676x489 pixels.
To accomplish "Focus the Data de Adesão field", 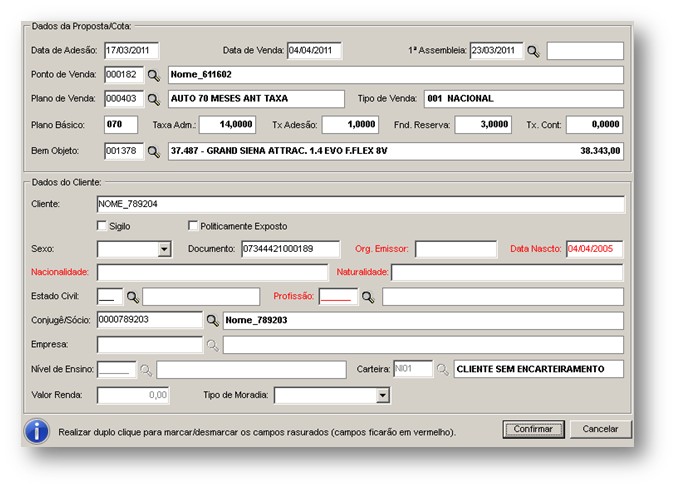I will pyautogui.click(x=131, y=50).
